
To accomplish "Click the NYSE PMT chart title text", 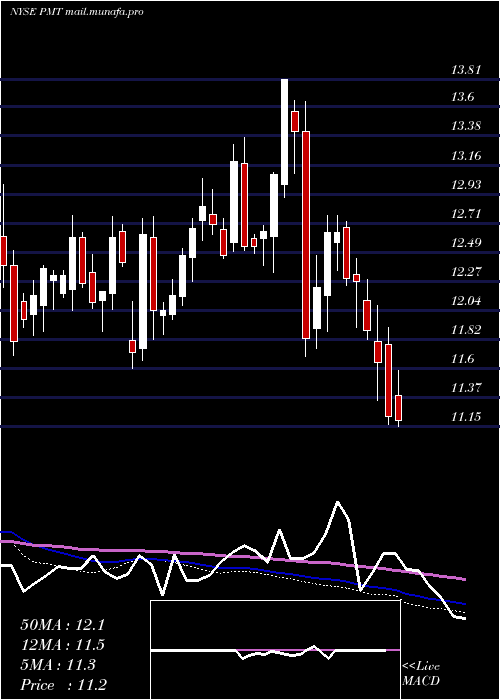I will (77, 12).
